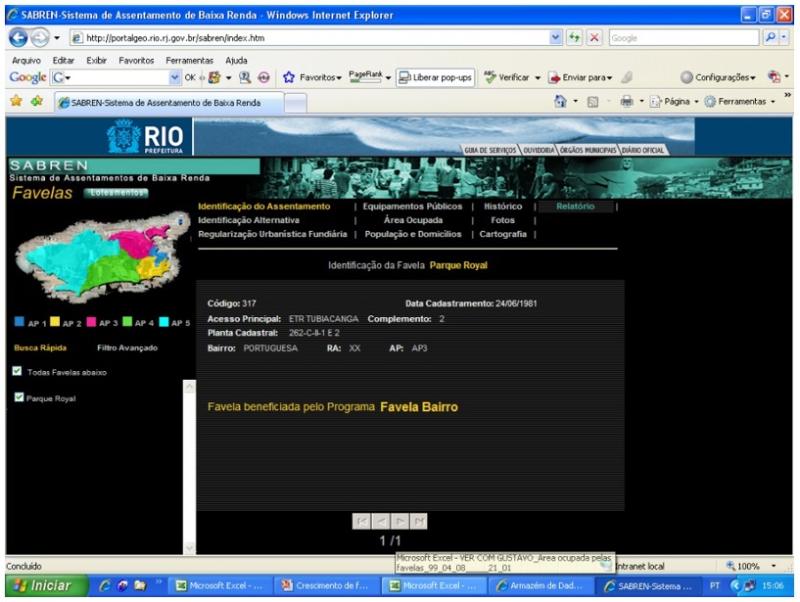This screenshot has width=800, height=602.
Task: Click the Favorites Center star icon
Action: click(x=15, y=102)
